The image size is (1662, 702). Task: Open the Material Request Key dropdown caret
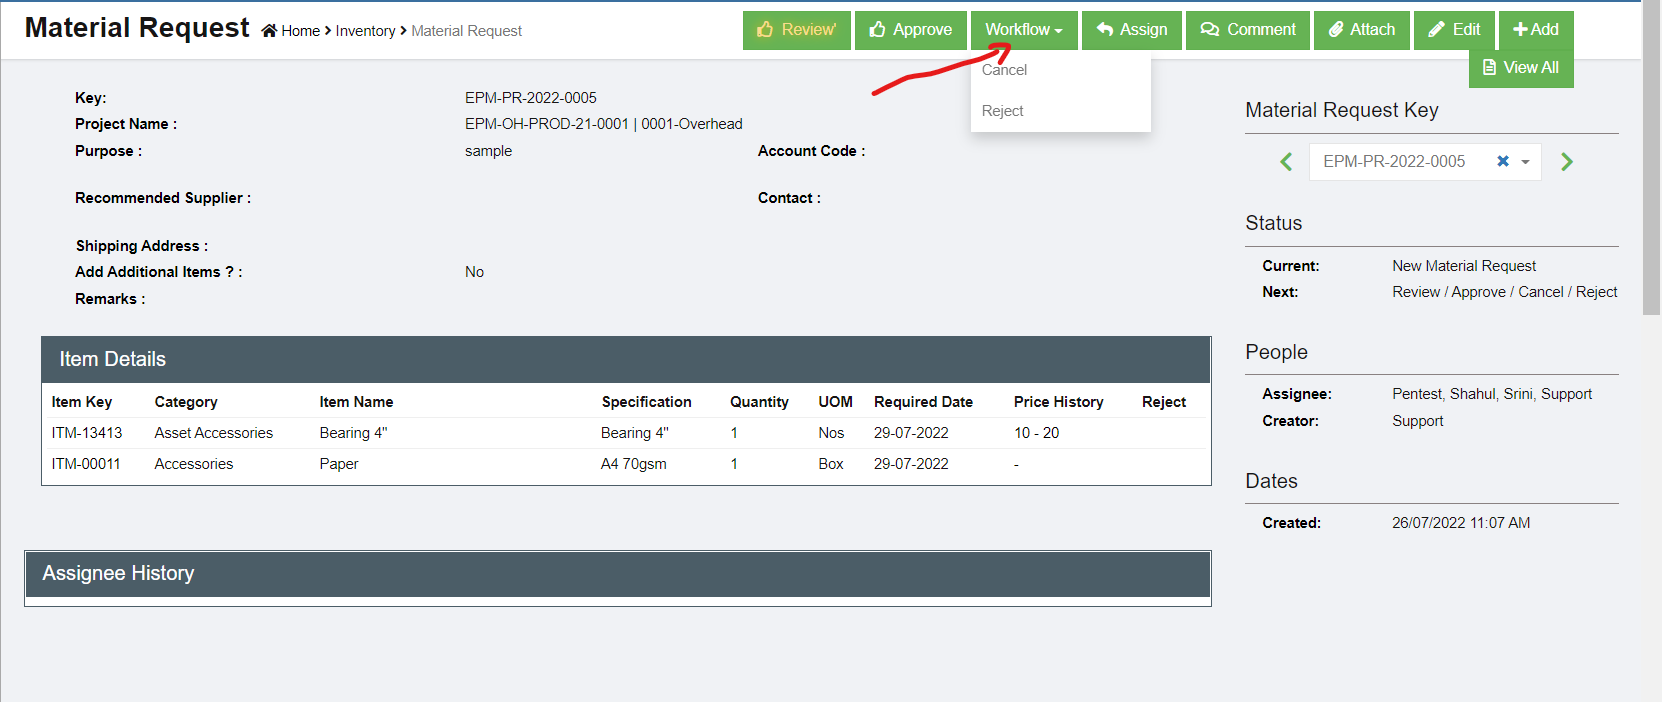1526,162
